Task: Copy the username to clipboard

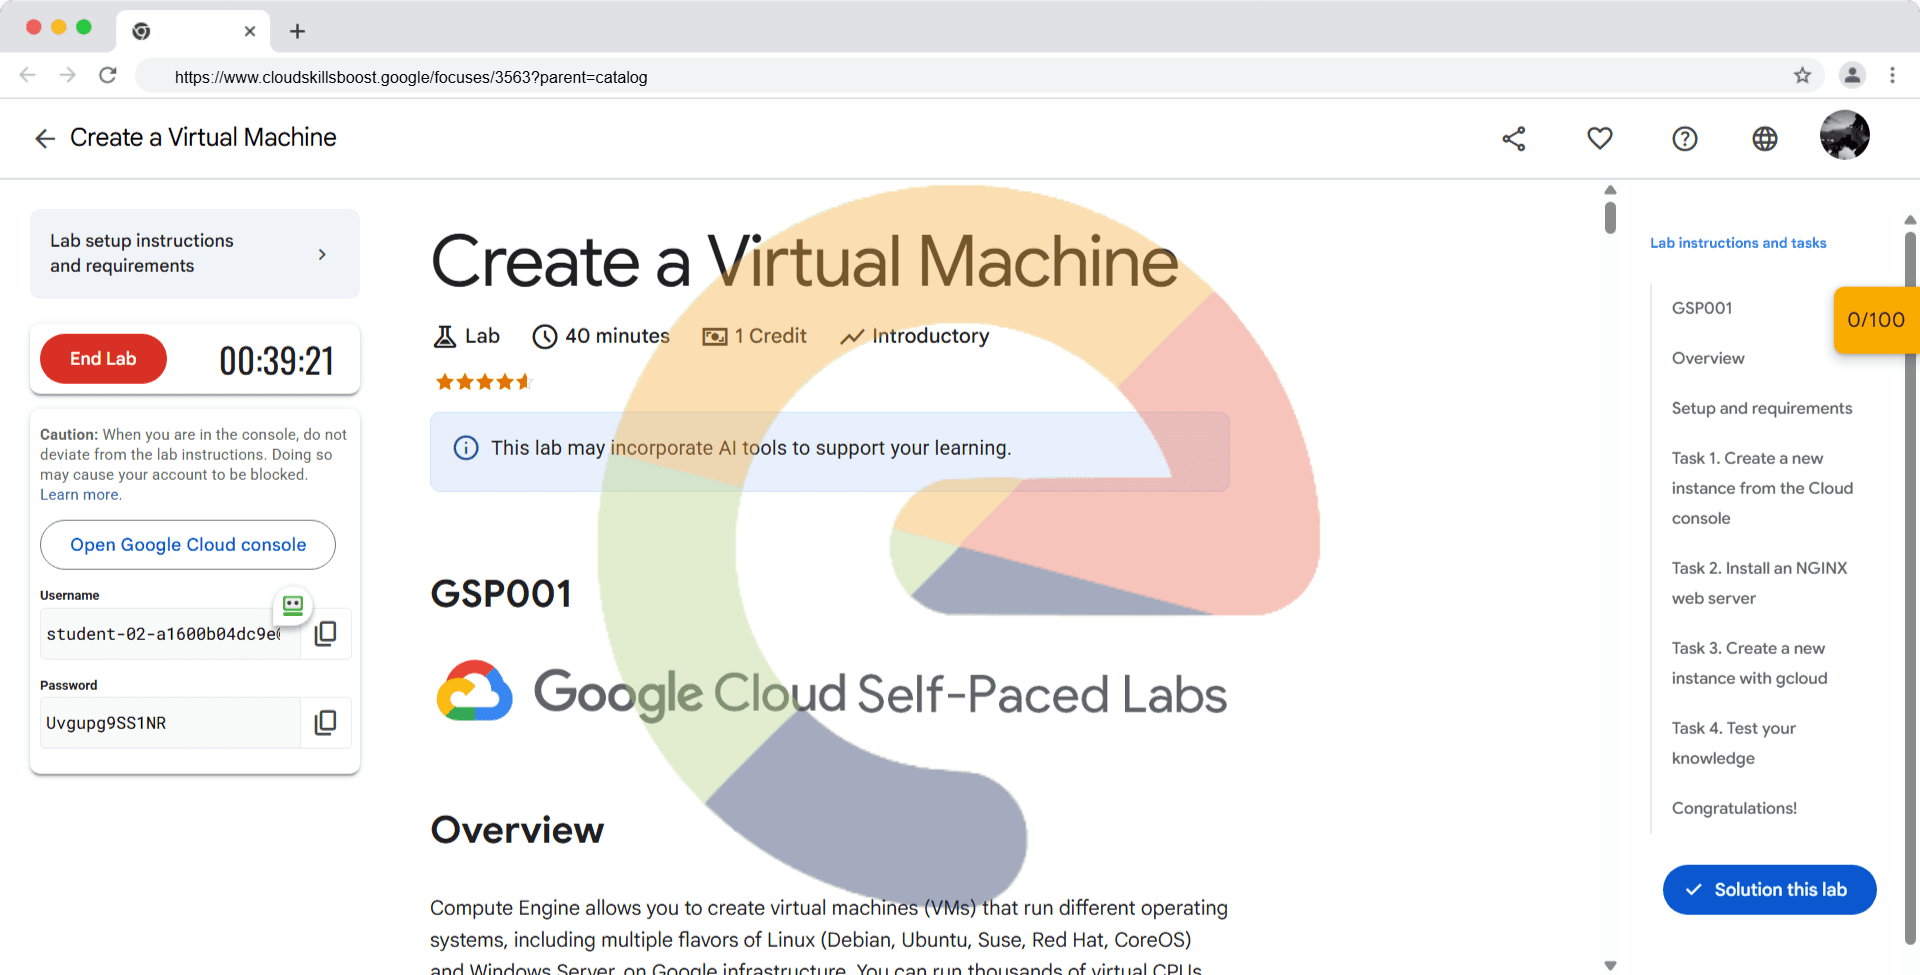Action: click(x=325, y=634)
